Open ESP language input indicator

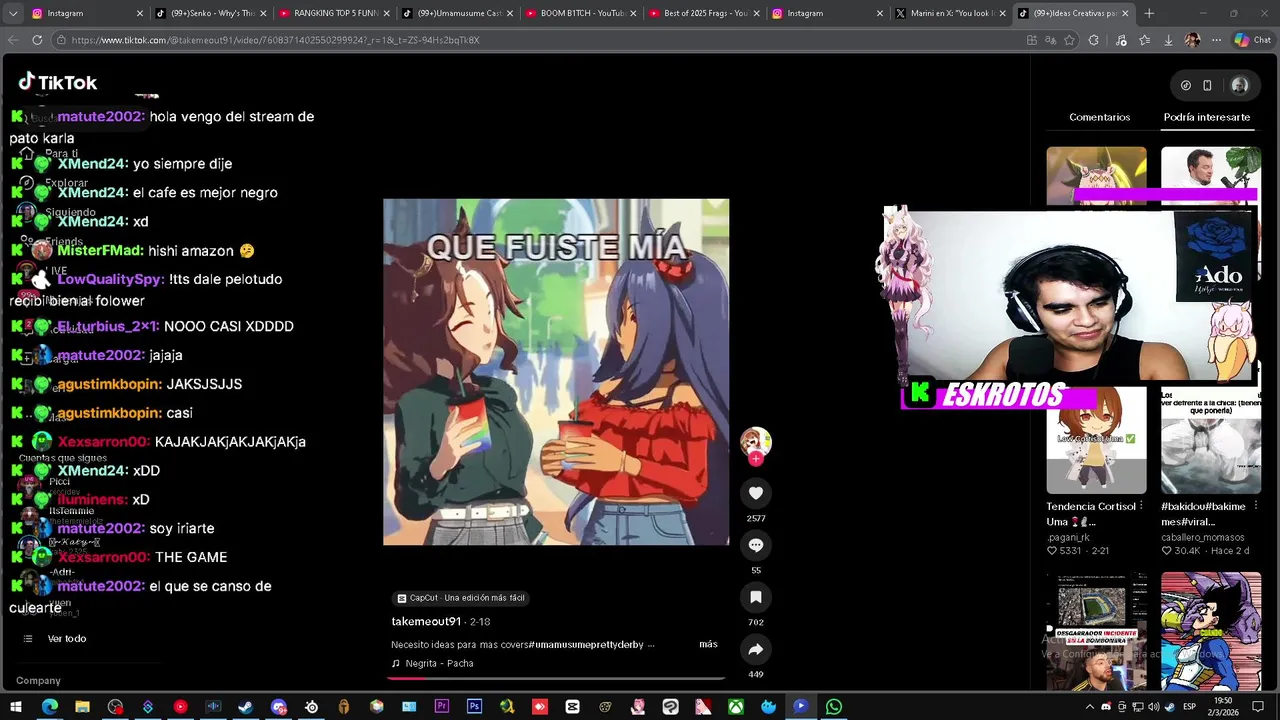click(1190, 707)
